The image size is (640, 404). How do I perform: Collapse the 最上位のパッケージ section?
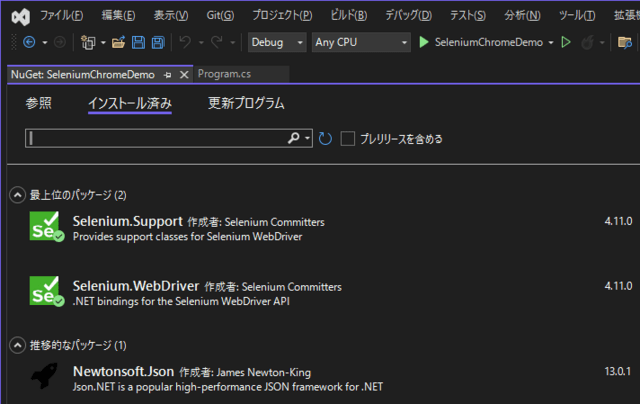17,194
